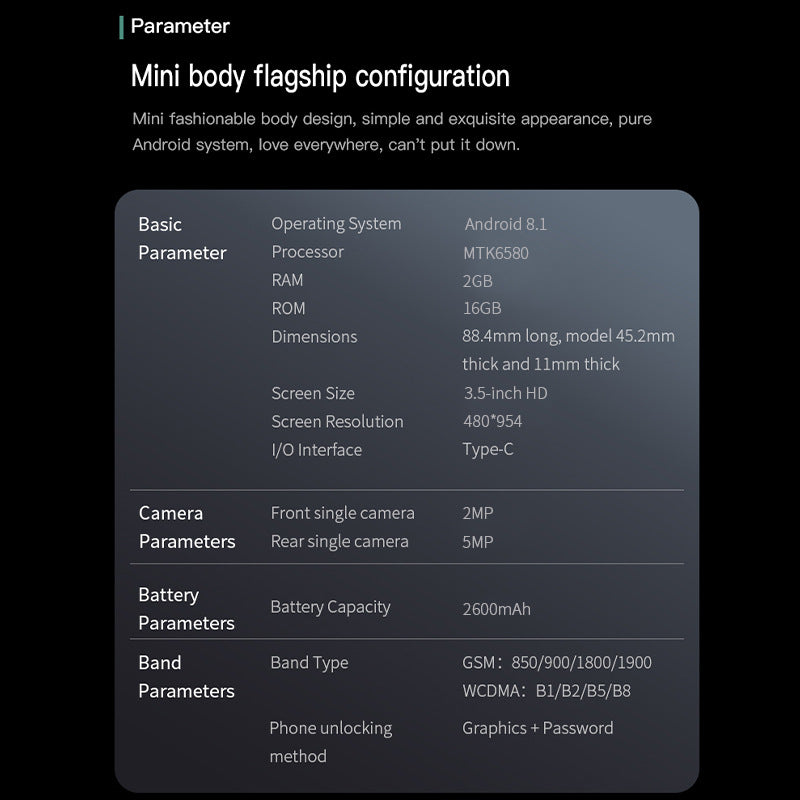Click the "2600mAh" battery capacity value

pyautogui.click(x=496, y=609)
